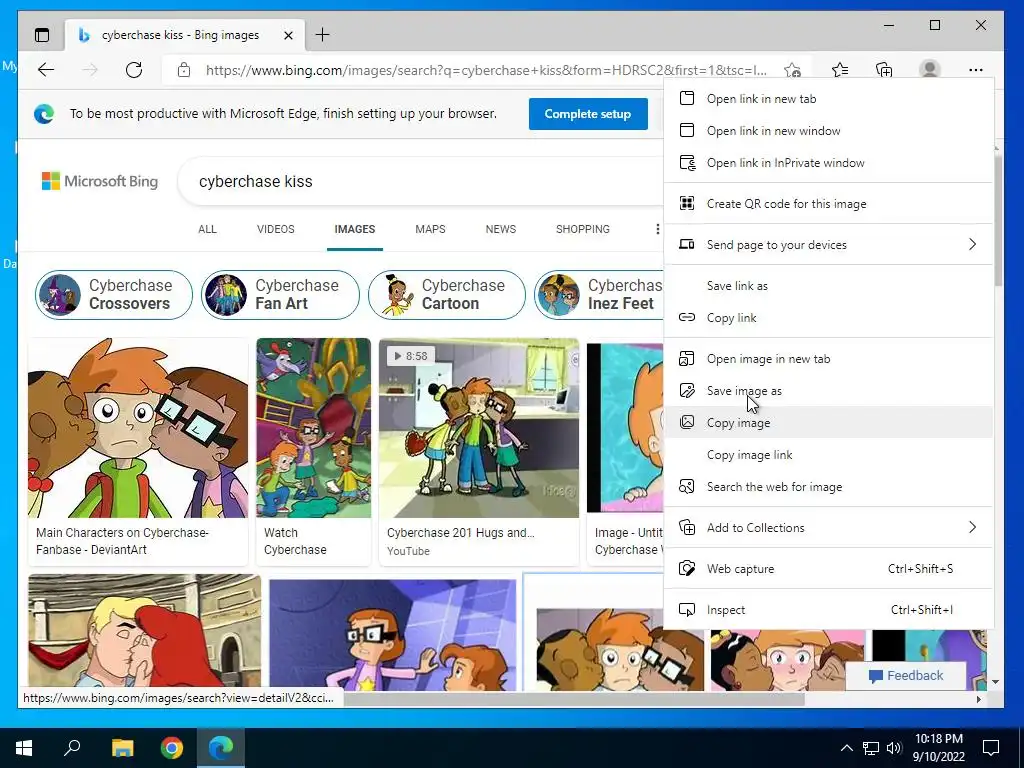
Task: Choose Open link in InPrivate window
Action: 828,163
